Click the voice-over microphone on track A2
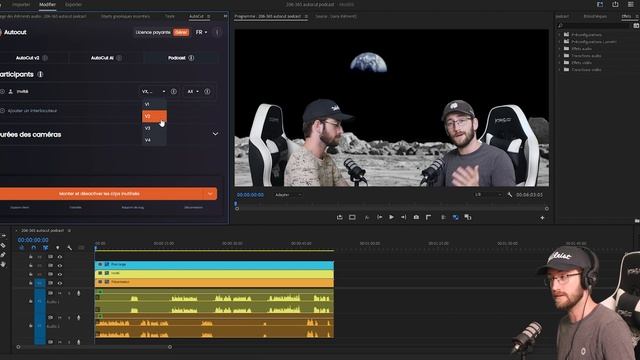The image size is (640, 360). tap(78, 317)
